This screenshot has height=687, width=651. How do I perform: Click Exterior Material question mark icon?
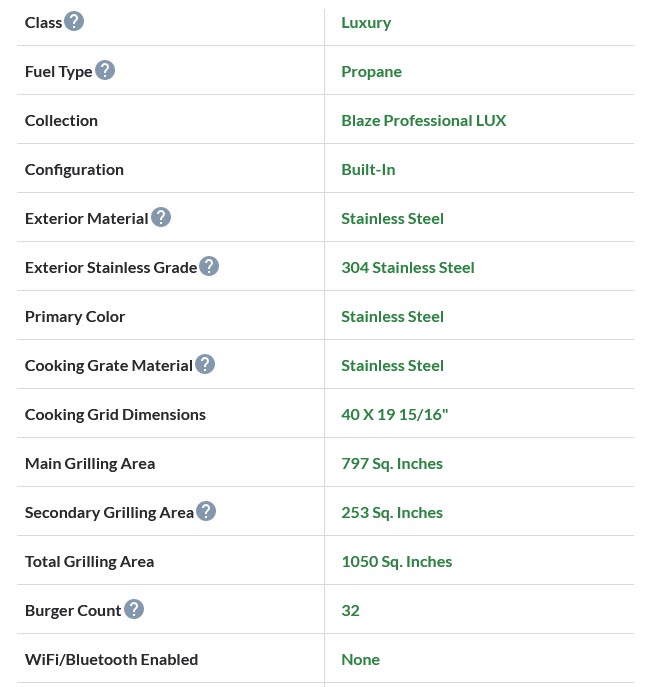[161, 217]
